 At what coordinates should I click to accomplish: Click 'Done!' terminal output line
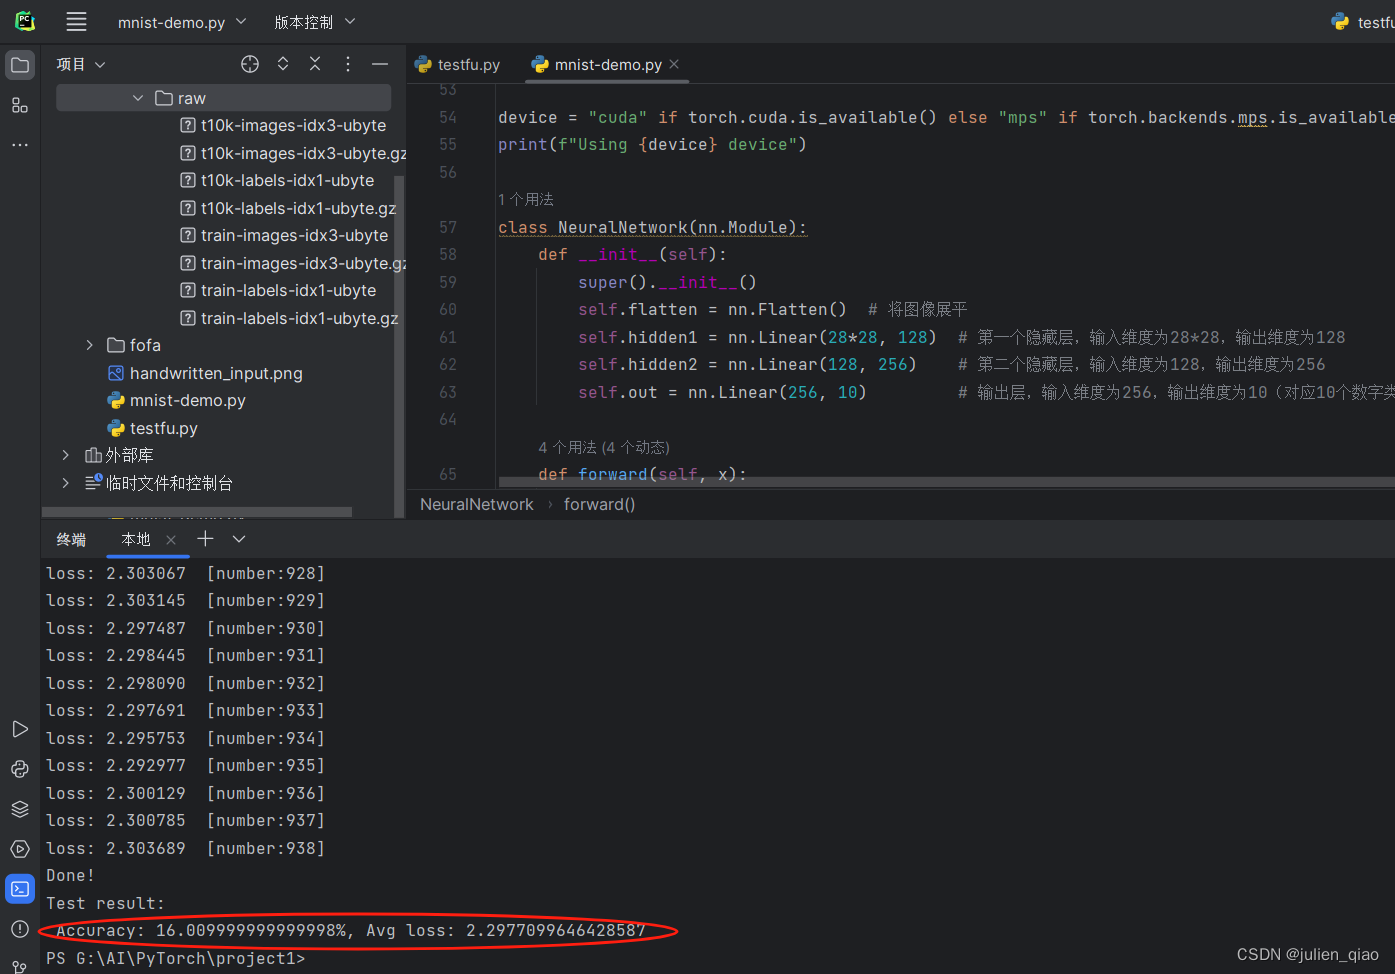click(x=70, y=875)
